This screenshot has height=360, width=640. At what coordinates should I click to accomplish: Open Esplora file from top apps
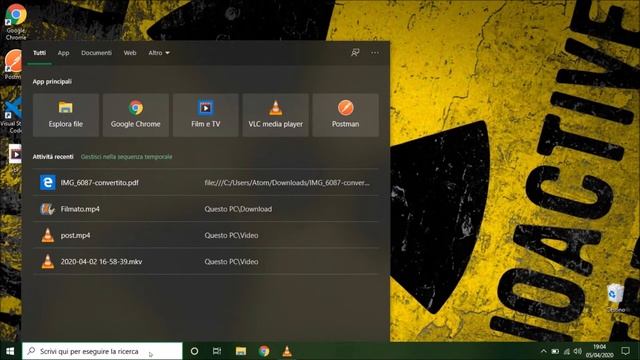point(66,115)
